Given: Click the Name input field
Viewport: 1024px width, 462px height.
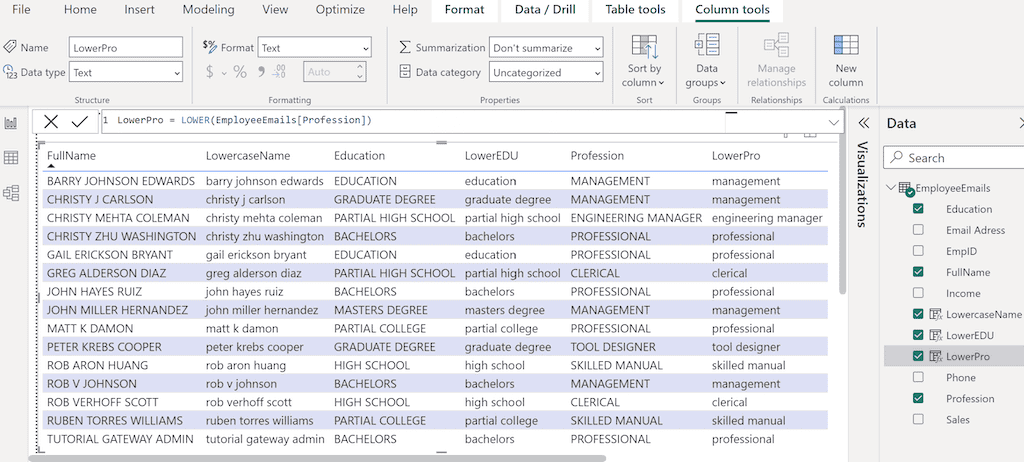Looking at the screenshot, I should 126,47.
